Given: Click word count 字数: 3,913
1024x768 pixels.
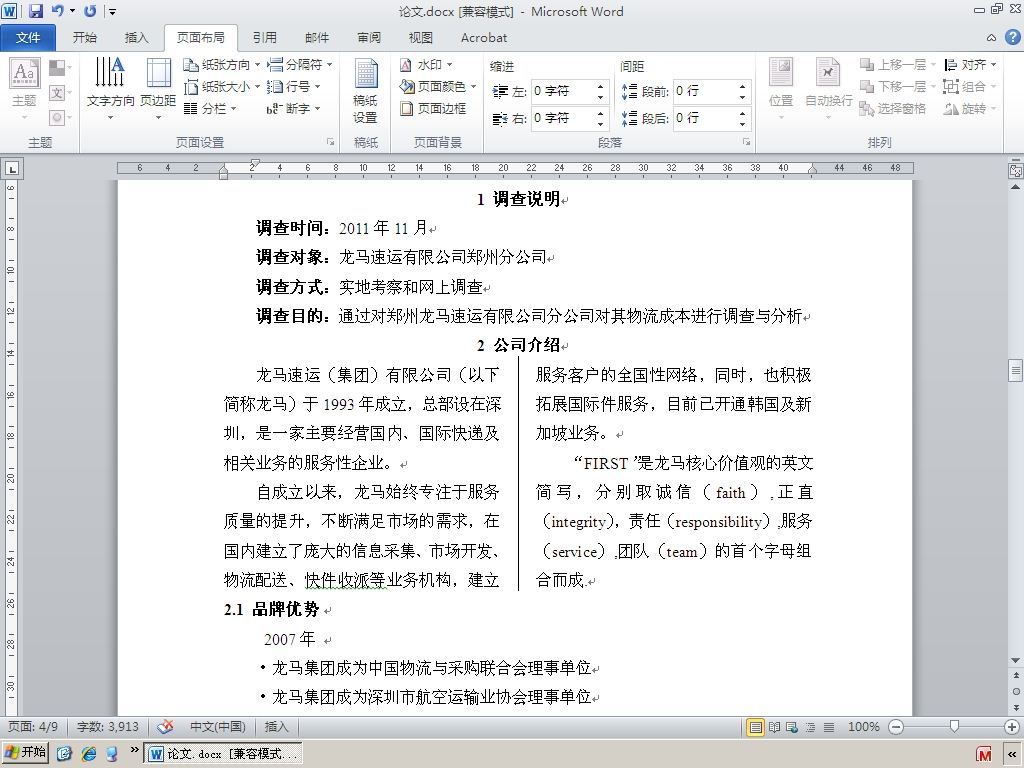Looking at the screenshot, I should click(108, 727).
